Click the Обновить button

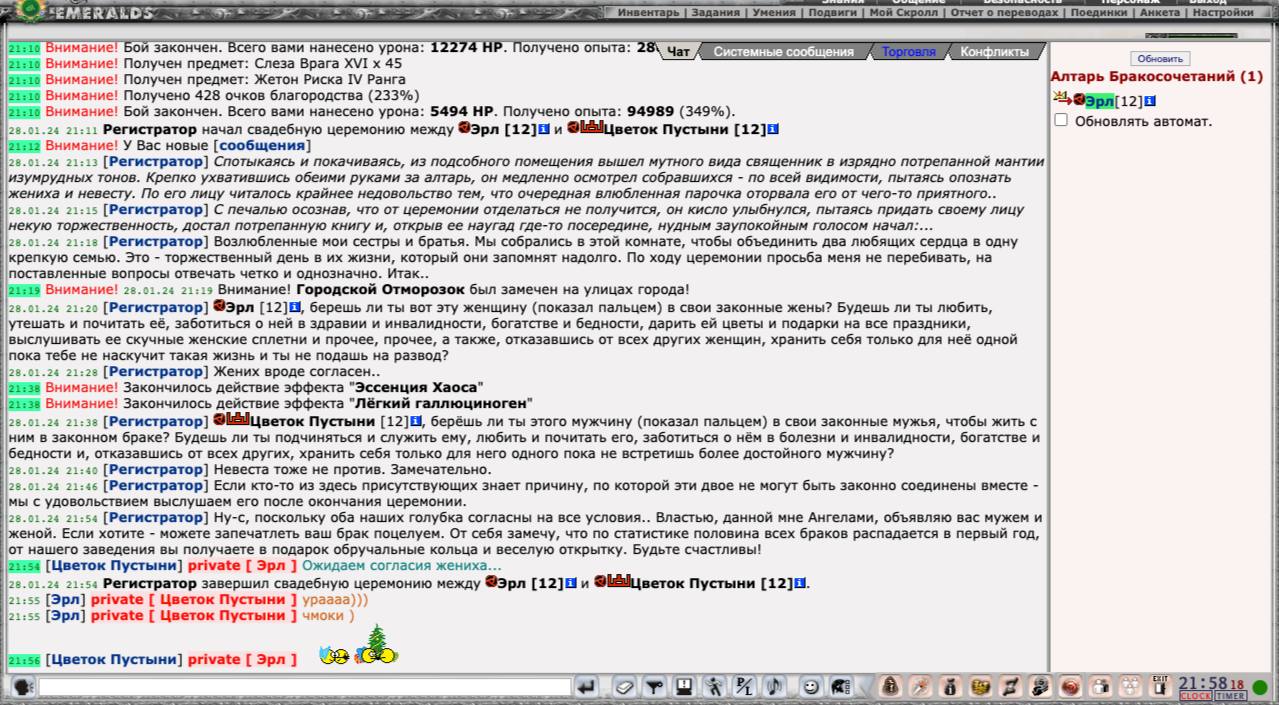pos(1160,59)
